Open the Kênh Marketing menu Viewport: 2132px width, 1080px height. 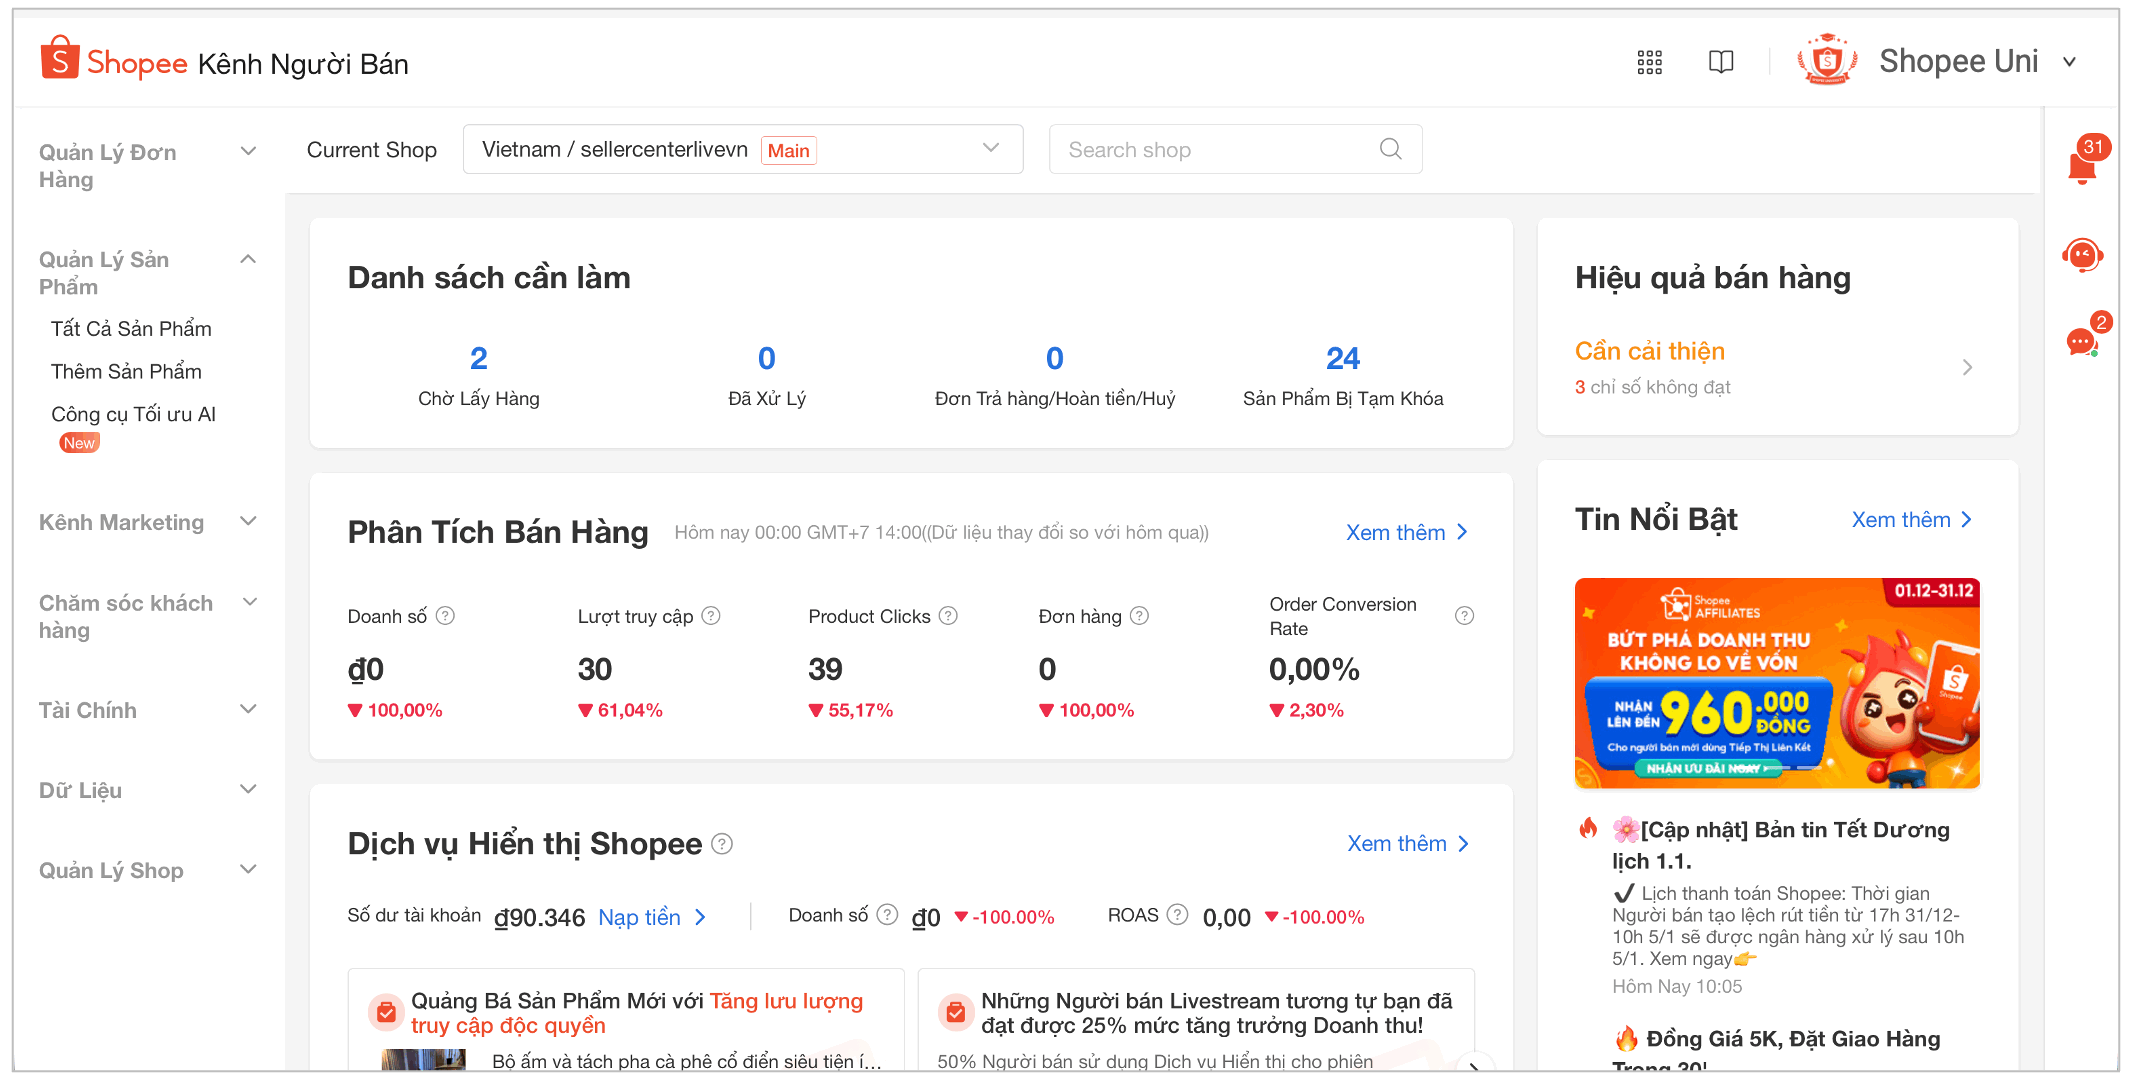tap(121, 521)
